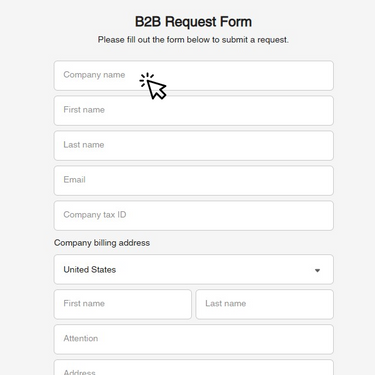This screenshot has width=375, height=375.
Task: Activate the Company tax ID field
Action: [x=194, y=215]
